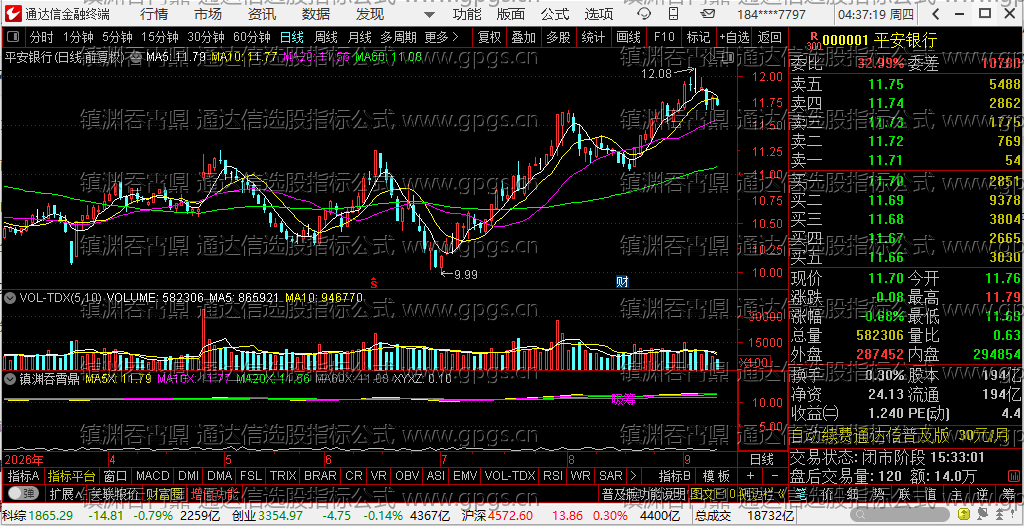Image resolution: width=1024 pixels, height=526 pixels.
Task: Click the F10 company info button
Action: coord(663,37)
